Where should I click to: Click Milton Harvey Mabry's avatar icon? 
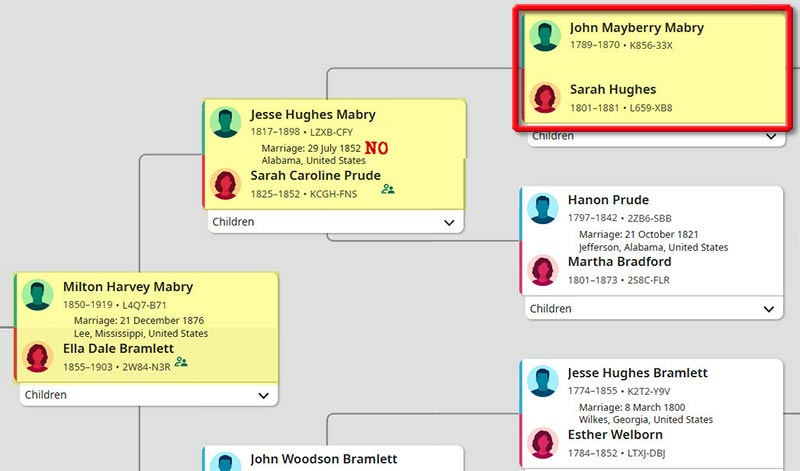pyautogui.click(x=39, y=295)
